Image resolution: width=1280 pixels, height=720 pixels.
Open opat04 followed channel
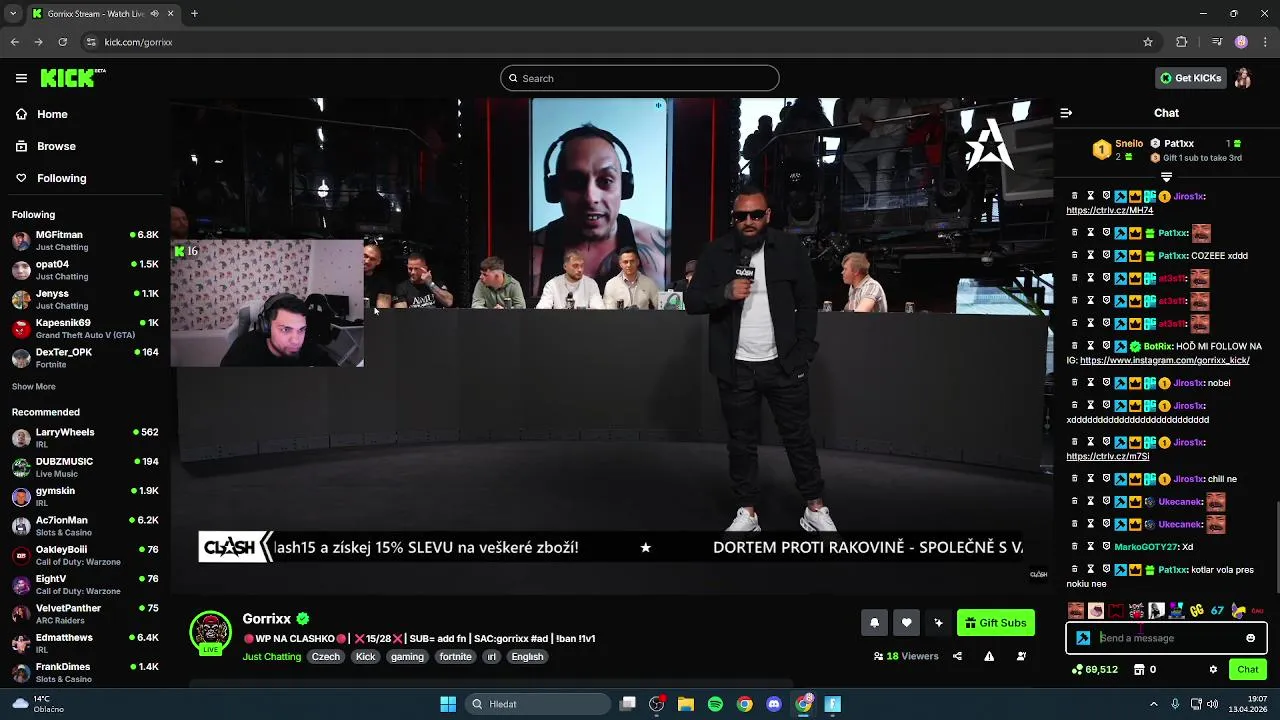pyautogui.click(x=85, y=270)
